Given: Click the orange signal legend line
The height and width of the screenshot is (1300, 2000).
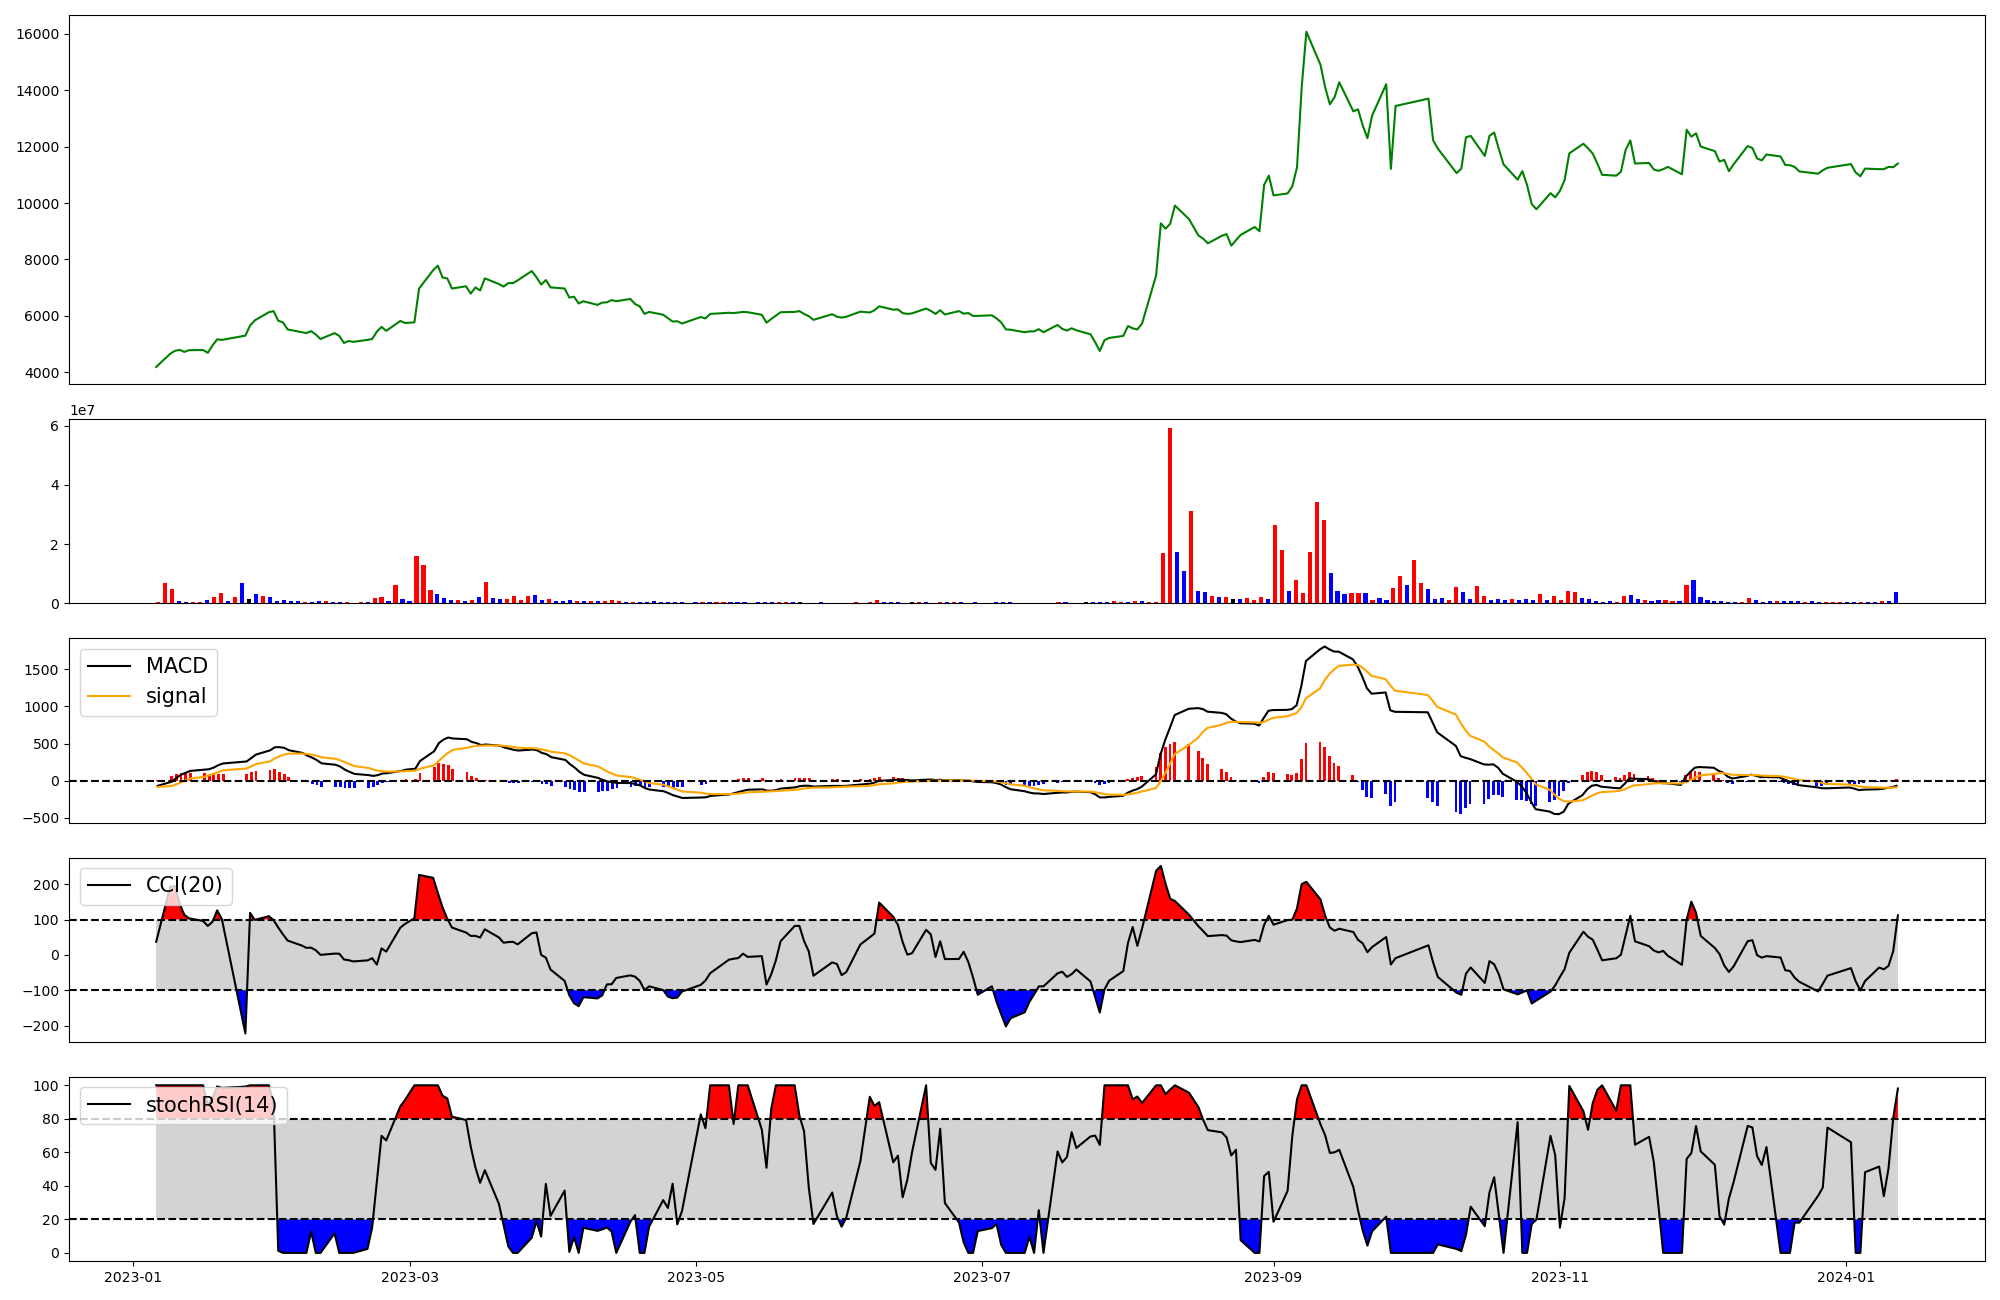Looking at the screenshot, I should pos(109,696).
